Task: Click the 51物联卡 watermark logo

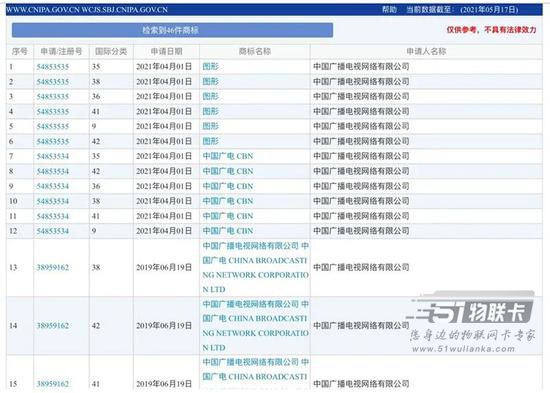Action: pos(472,321)
